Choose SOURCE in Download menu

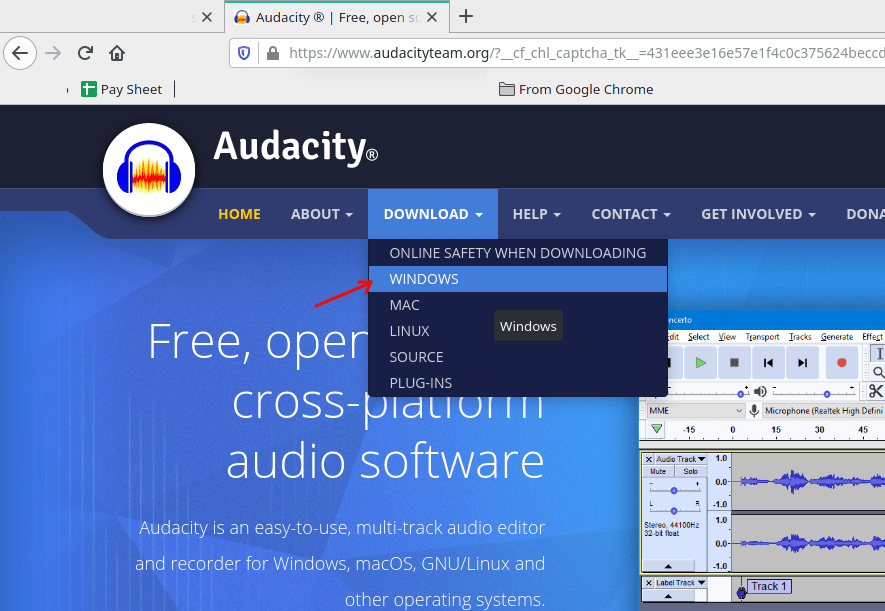(x=518, y=357)
